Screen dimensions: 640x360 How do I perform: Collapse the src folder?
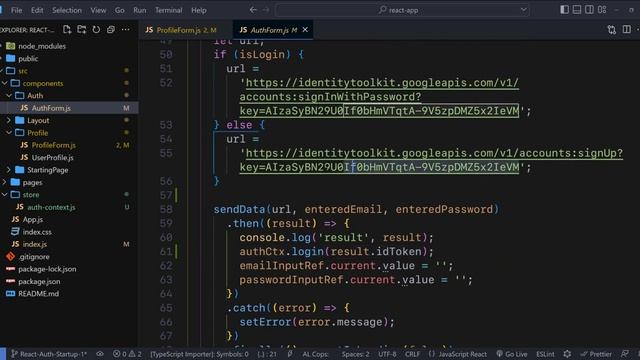23,71
